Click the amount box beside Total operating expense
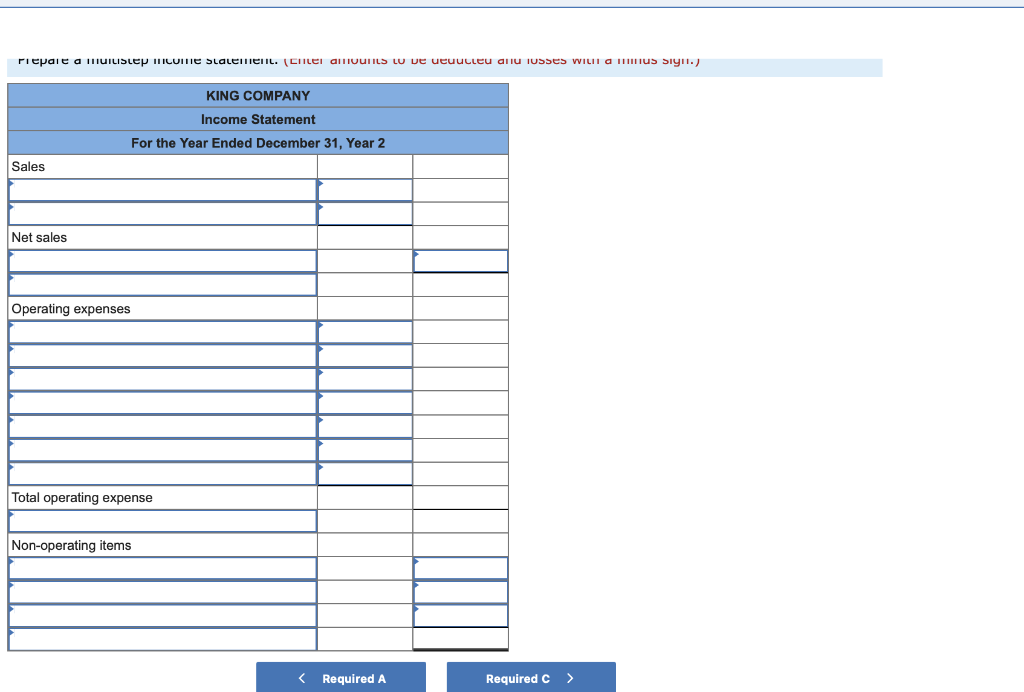 (365, 497)
